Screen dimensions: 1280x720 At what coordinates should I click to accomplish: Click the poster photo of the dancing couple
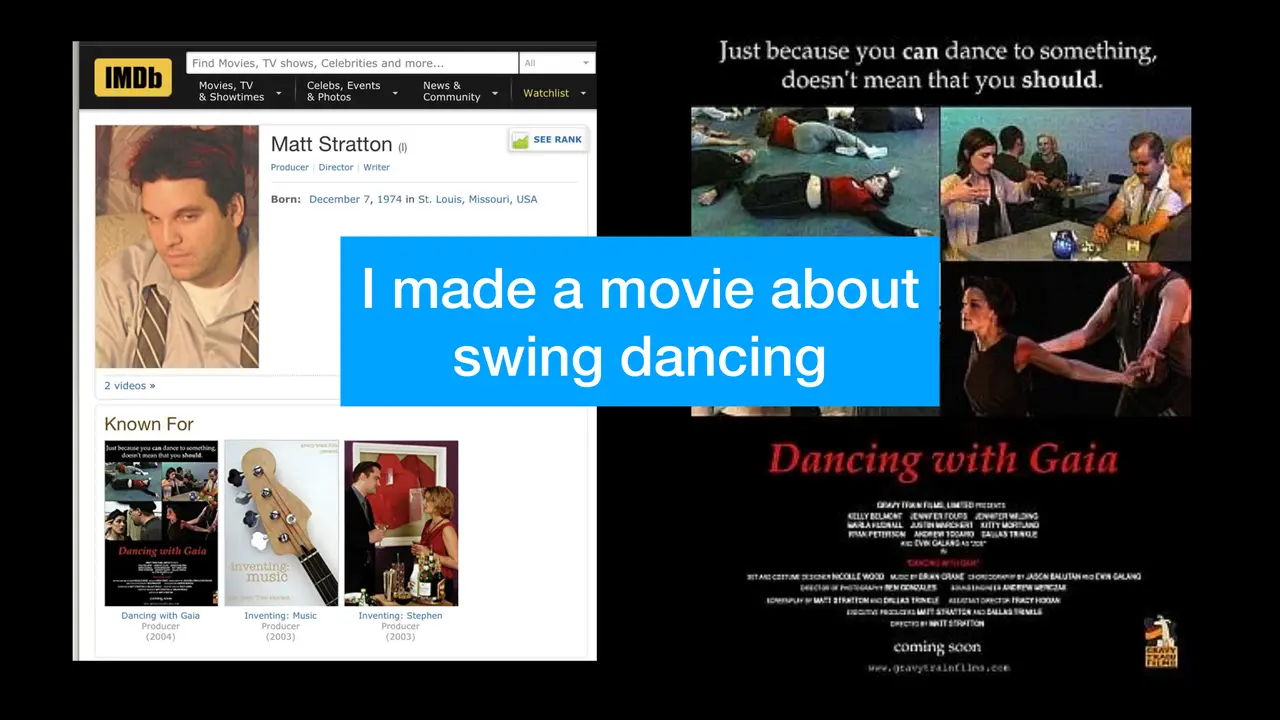click(1066, 339)
